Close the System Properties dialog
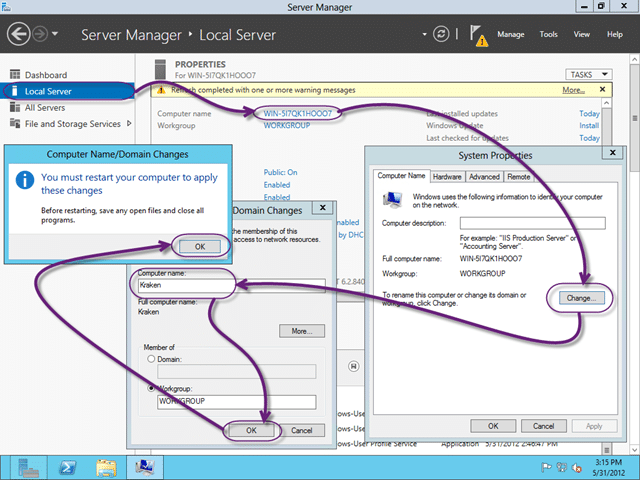 (x=613, y=153)
